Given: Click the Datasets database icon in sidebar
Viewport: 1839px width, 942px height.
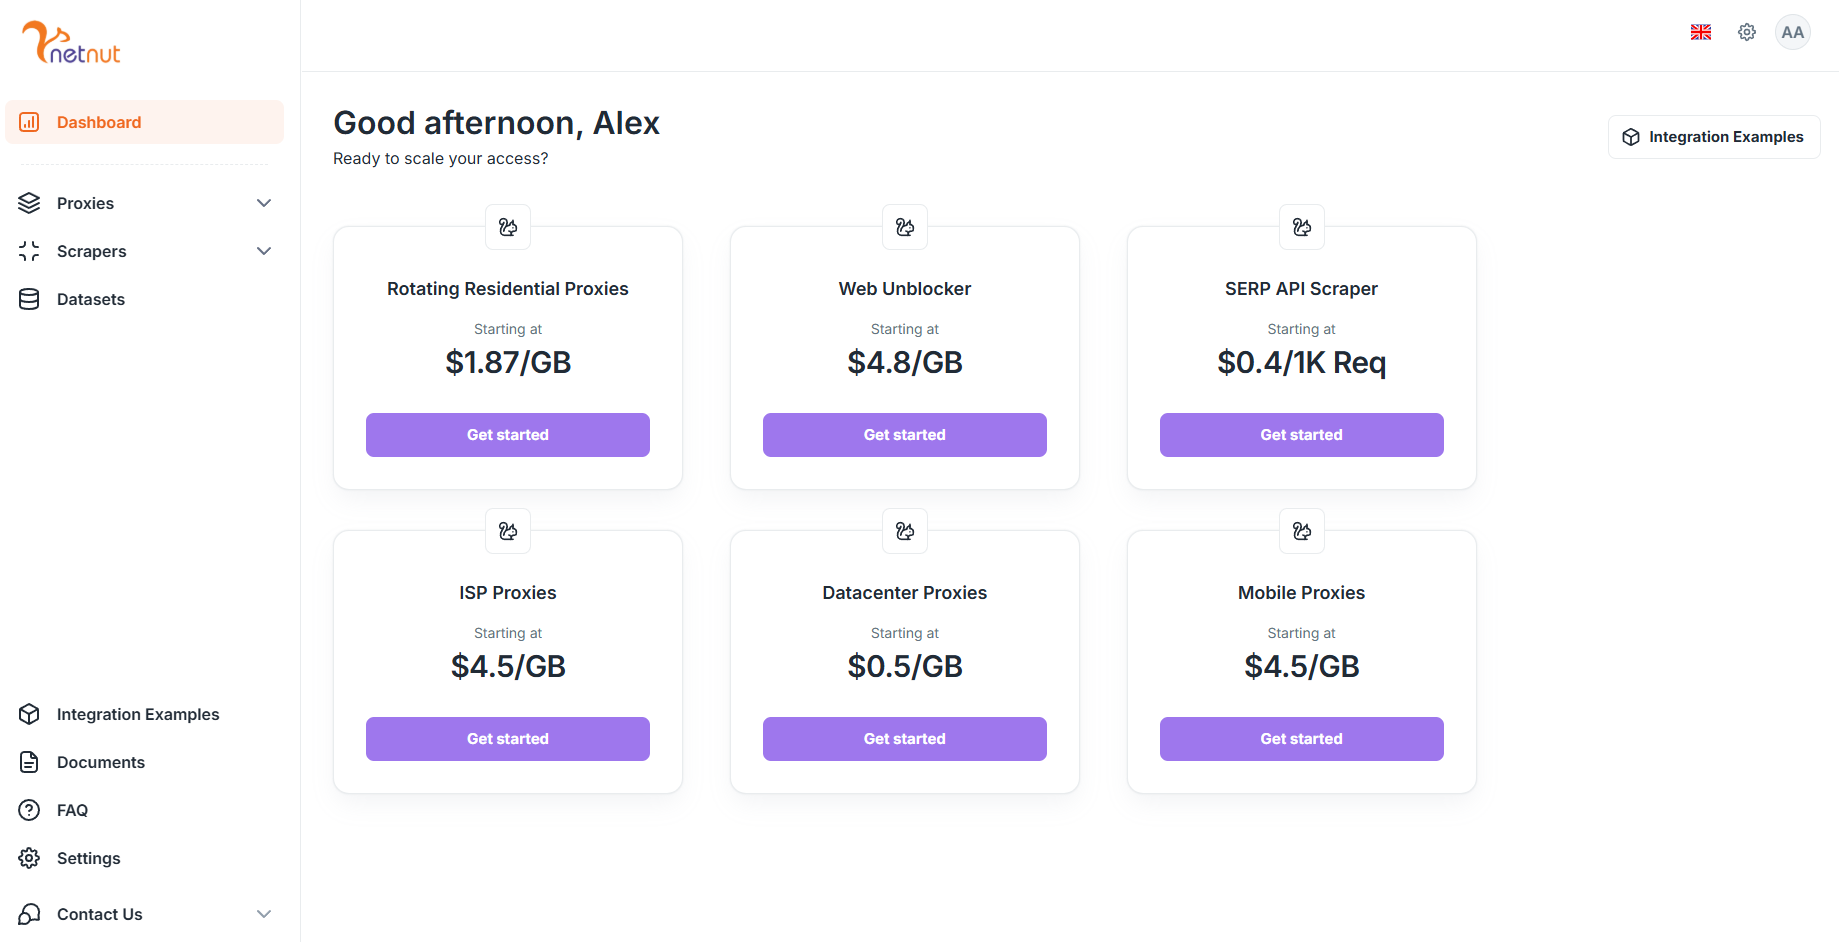Looking at the screenshot, I should (x=29, y=299).
